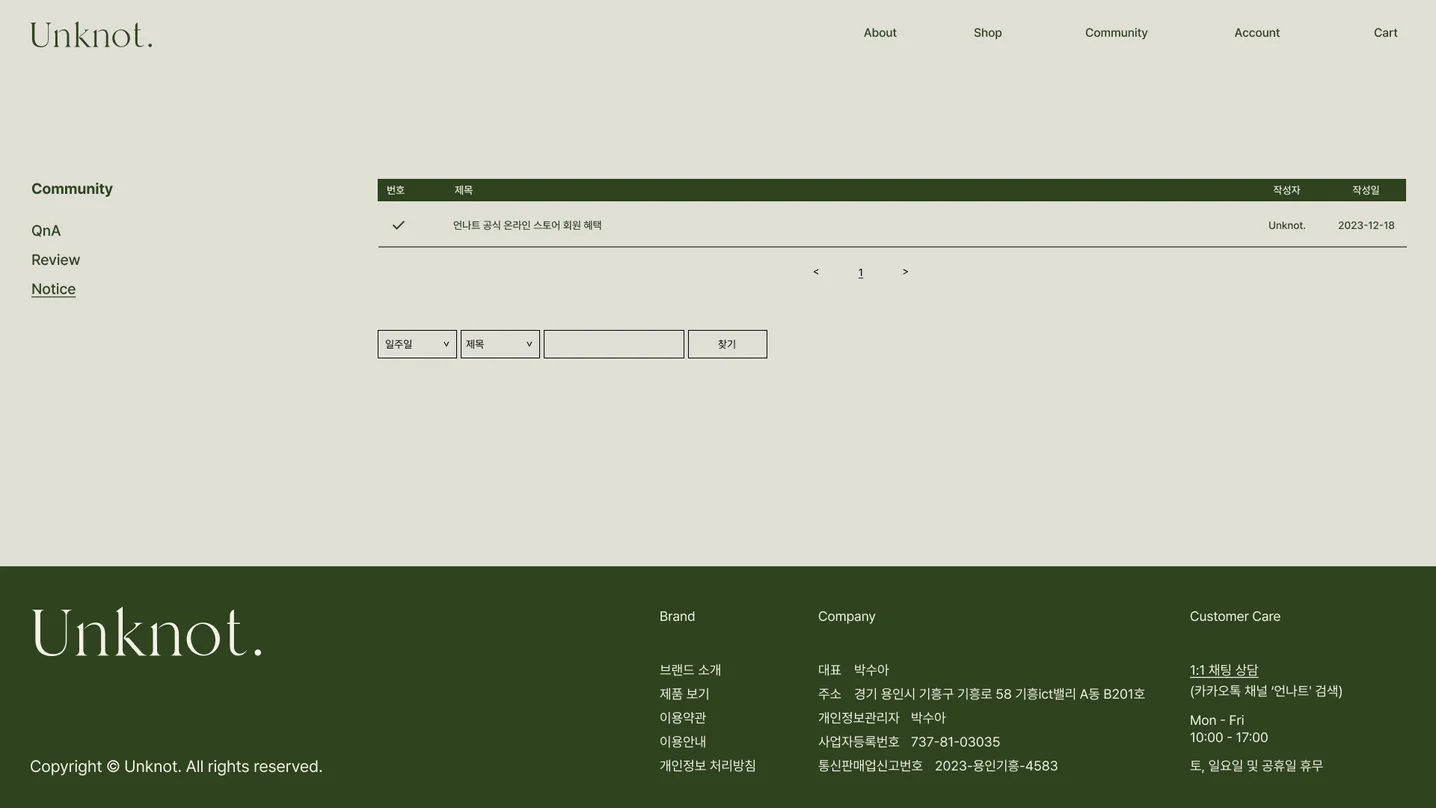Expand the 제목 search field dropdown

[x=500, y=344]
